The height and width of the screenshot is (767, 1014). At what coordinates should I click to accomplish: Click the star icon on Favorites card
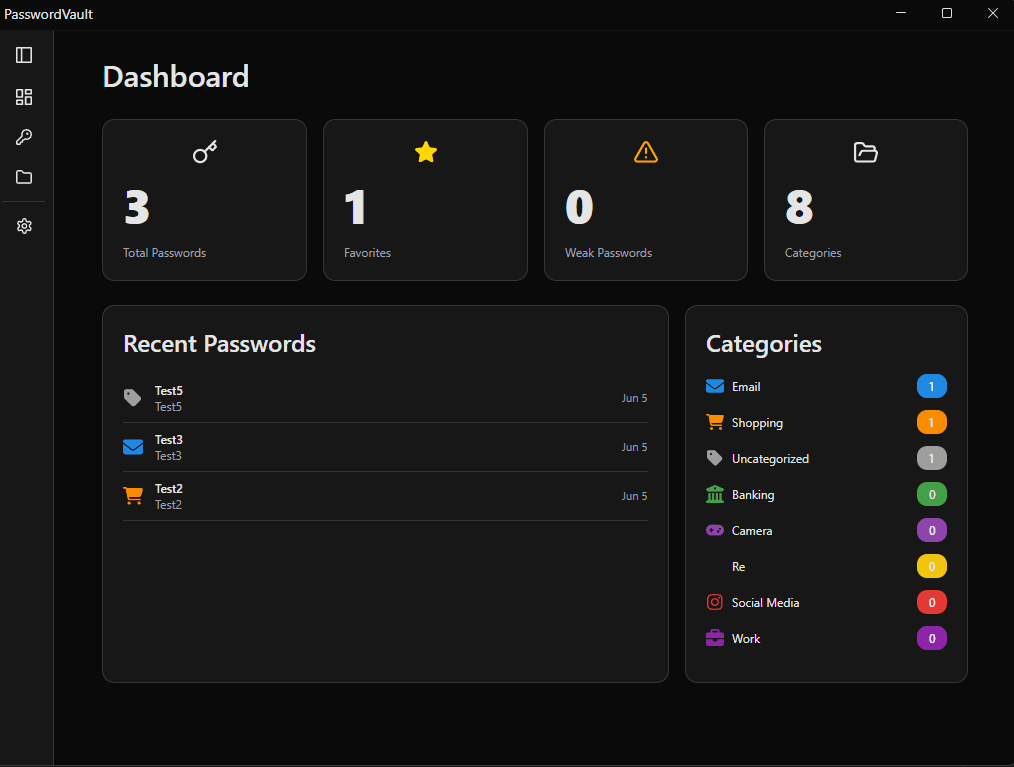coord(425,152)
